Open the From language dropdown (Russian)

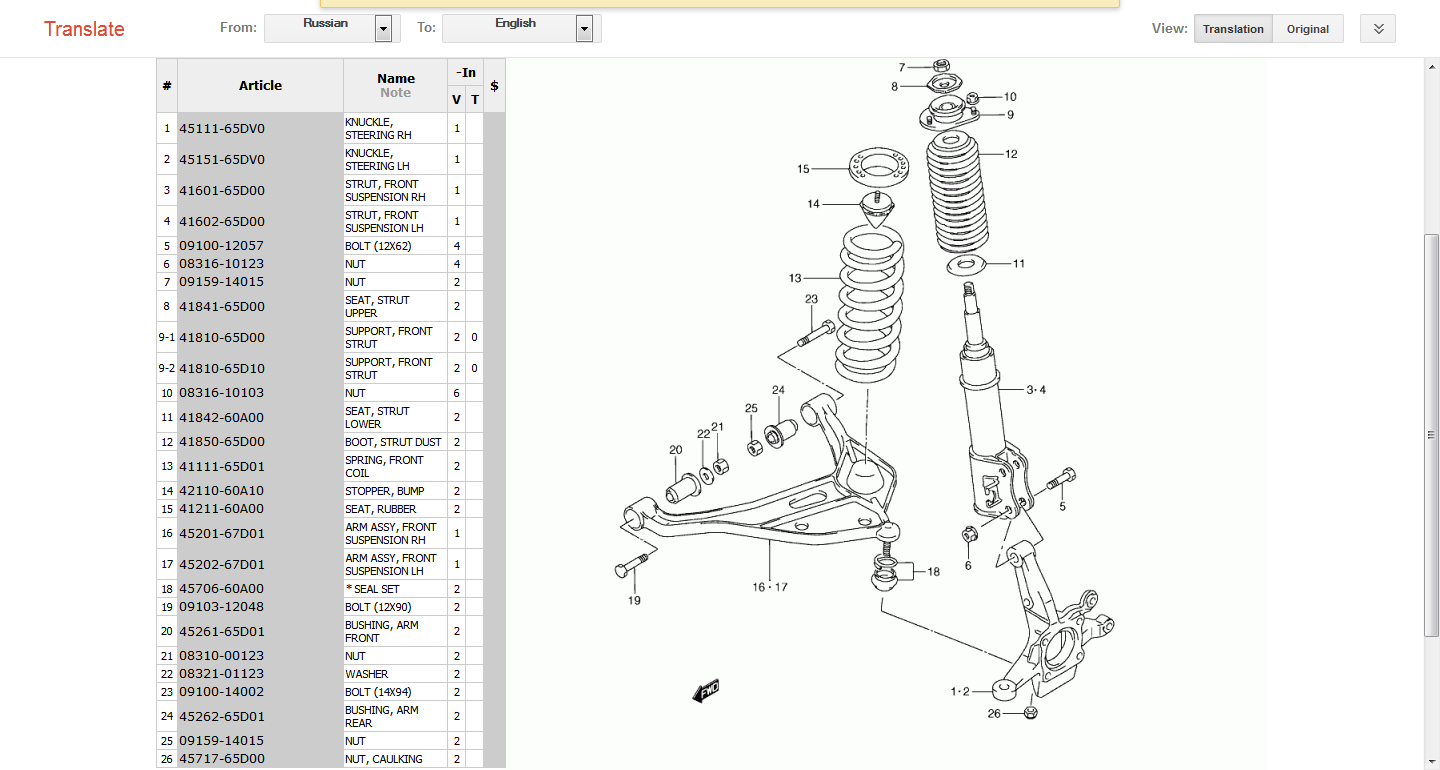(x=332, y=28)
